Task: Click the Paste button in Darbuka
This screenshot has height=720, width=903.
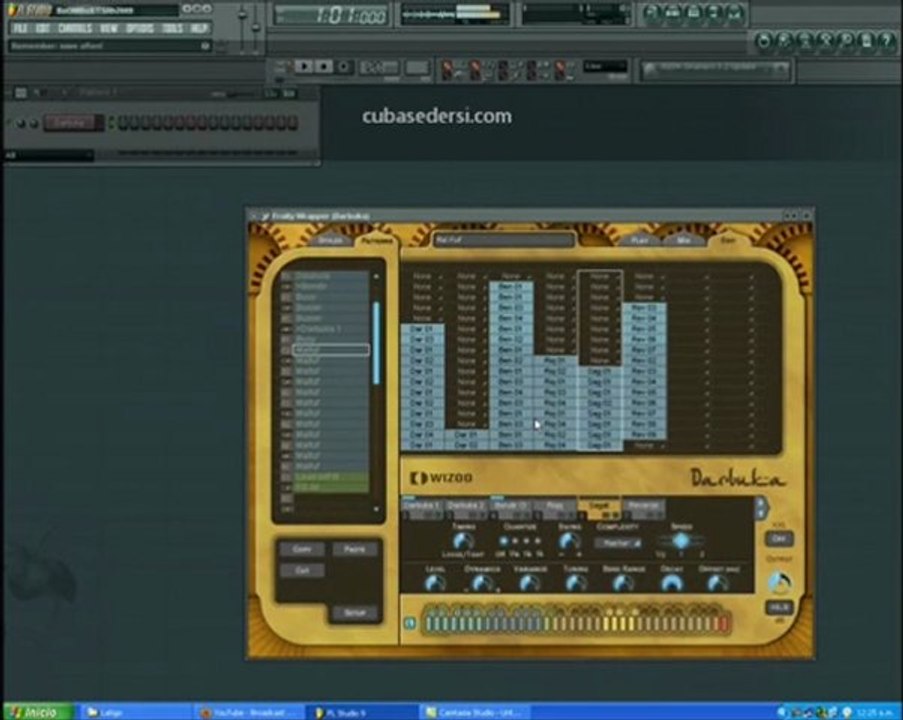Action: click(x=355, y=549)
